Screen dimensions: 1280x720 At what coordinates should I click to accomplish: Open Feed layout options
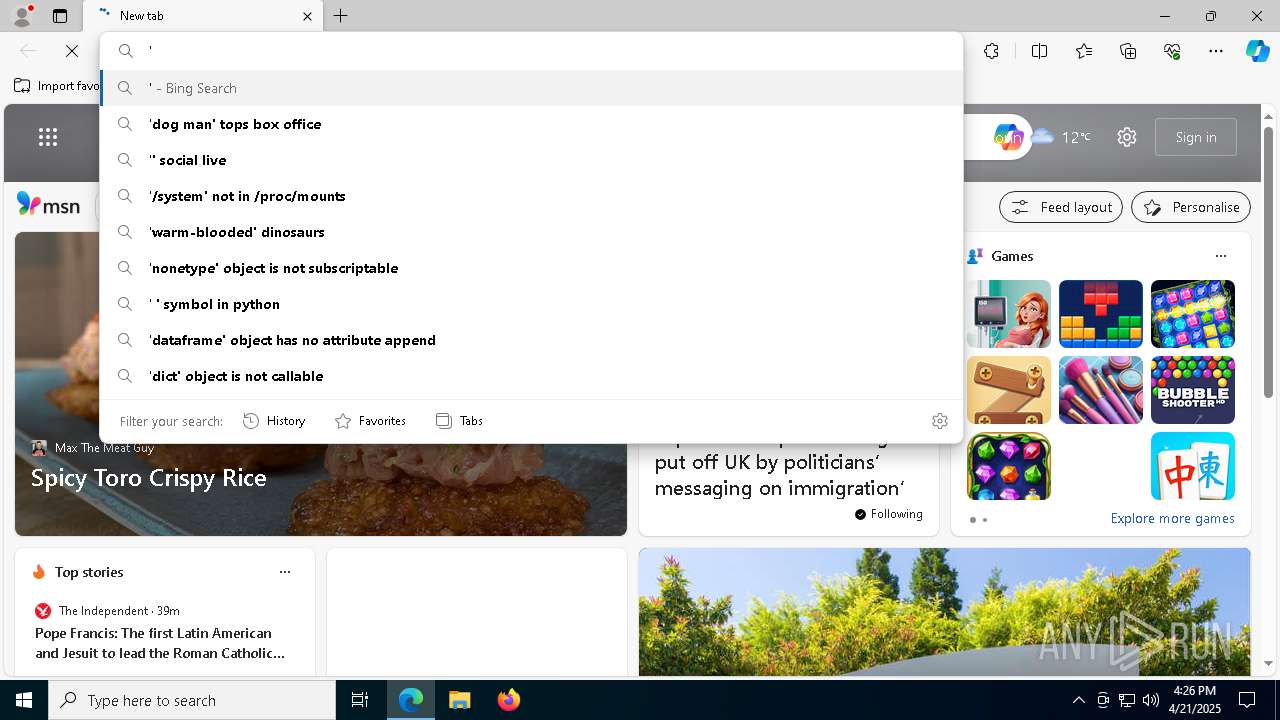click(x=1061, y=207)
